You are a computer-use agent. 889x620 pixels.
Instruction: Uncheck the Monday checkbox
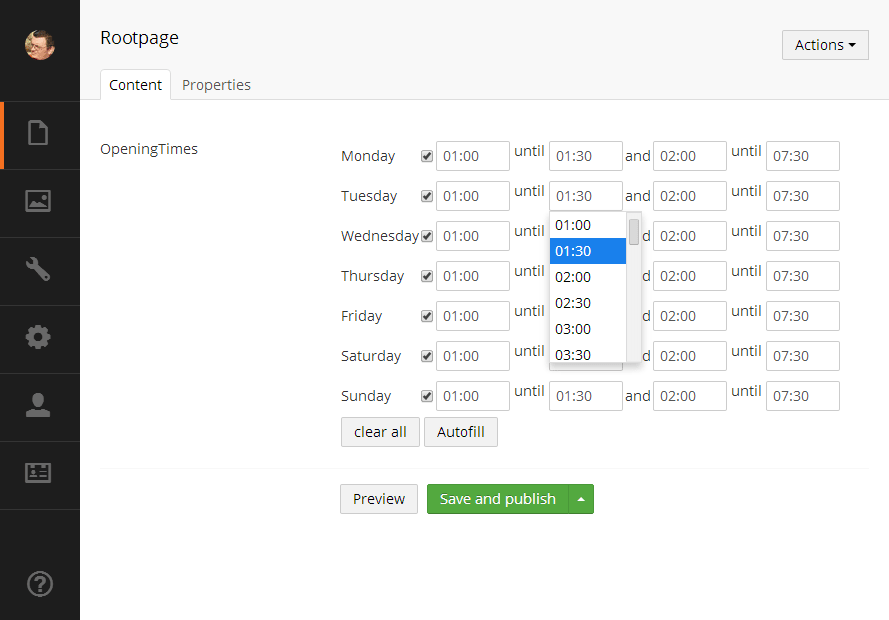[x=427, y=156]
